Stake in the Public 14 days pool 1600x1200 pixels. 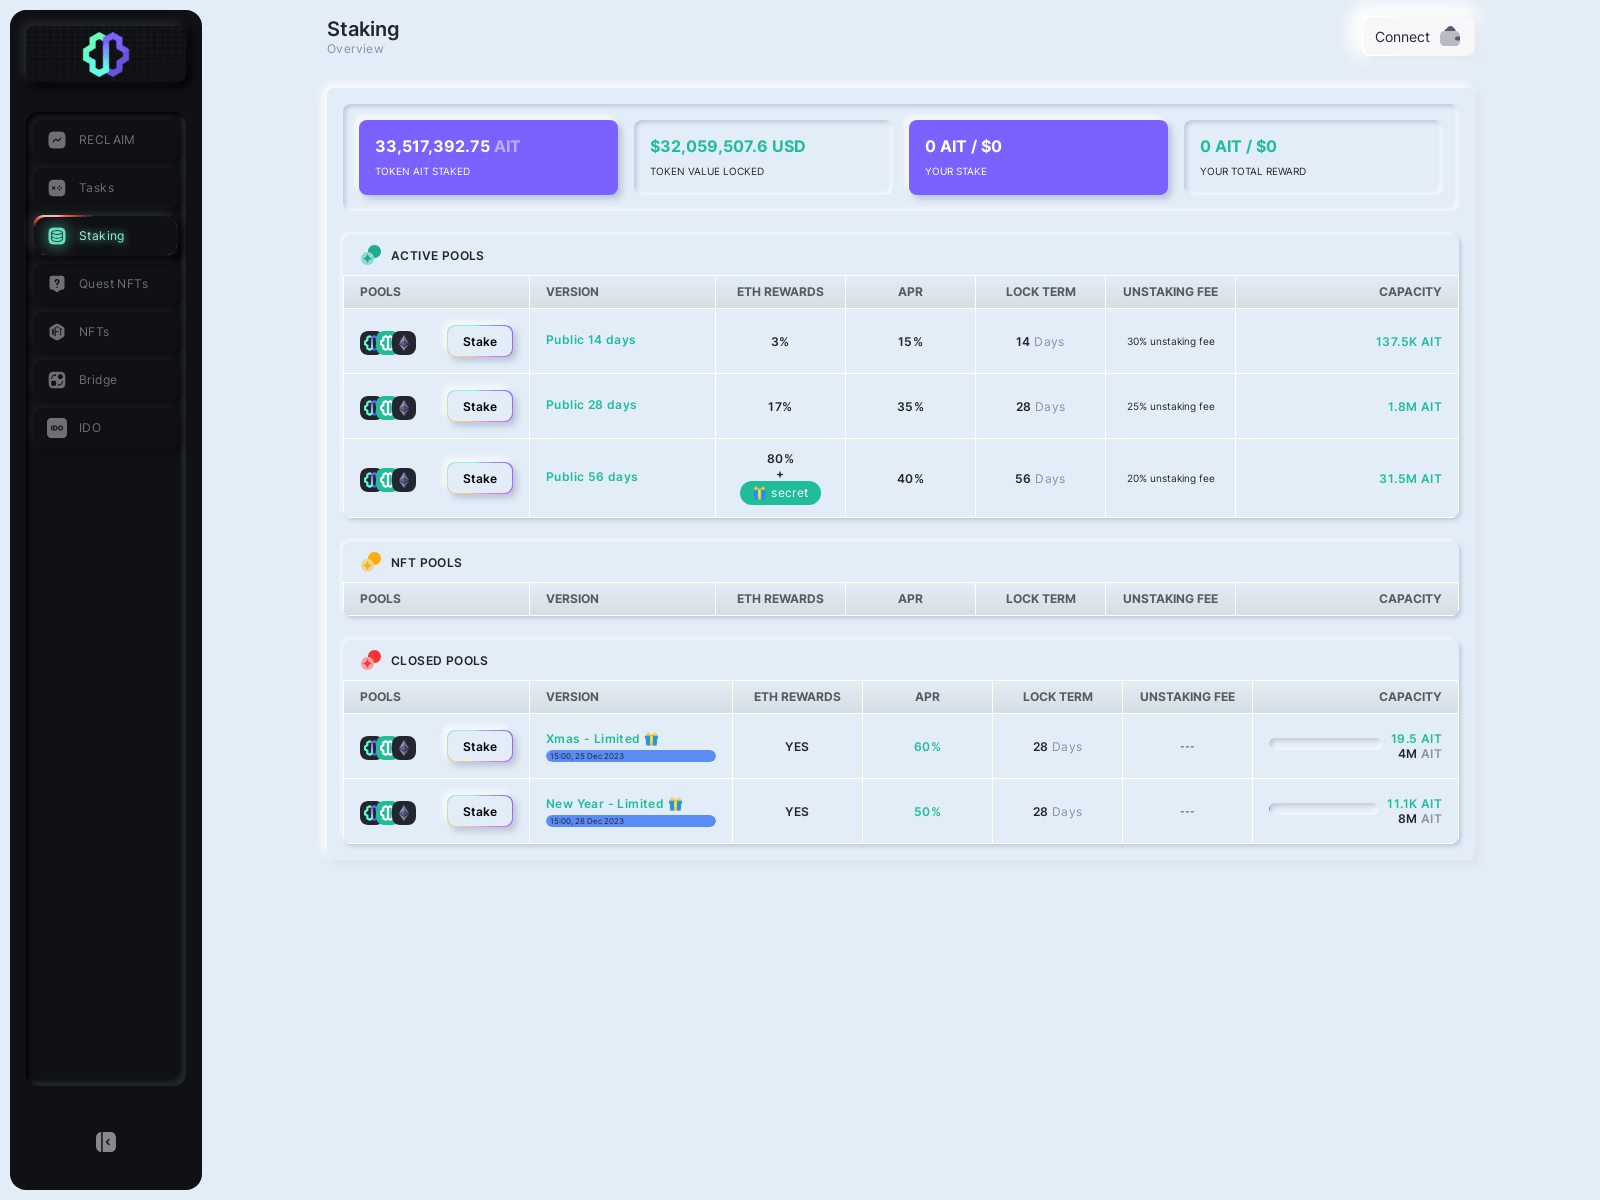tap(480, 342)
